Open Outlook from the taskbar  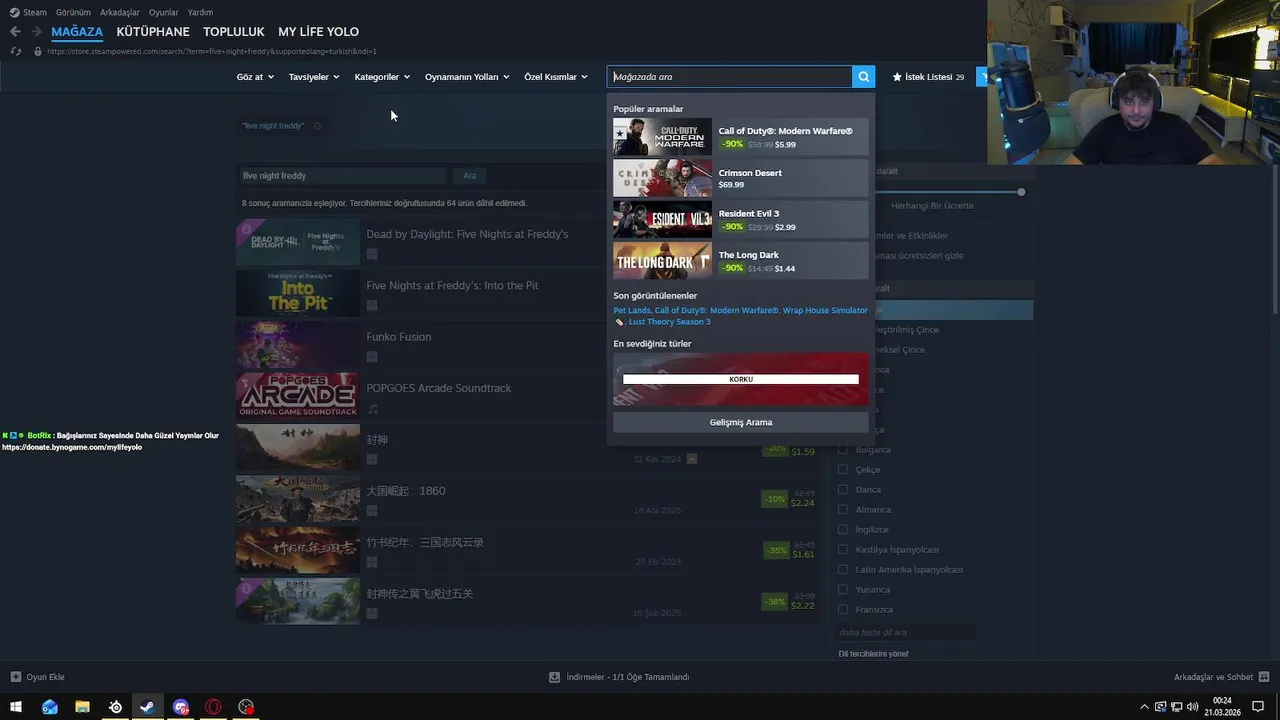50,707
